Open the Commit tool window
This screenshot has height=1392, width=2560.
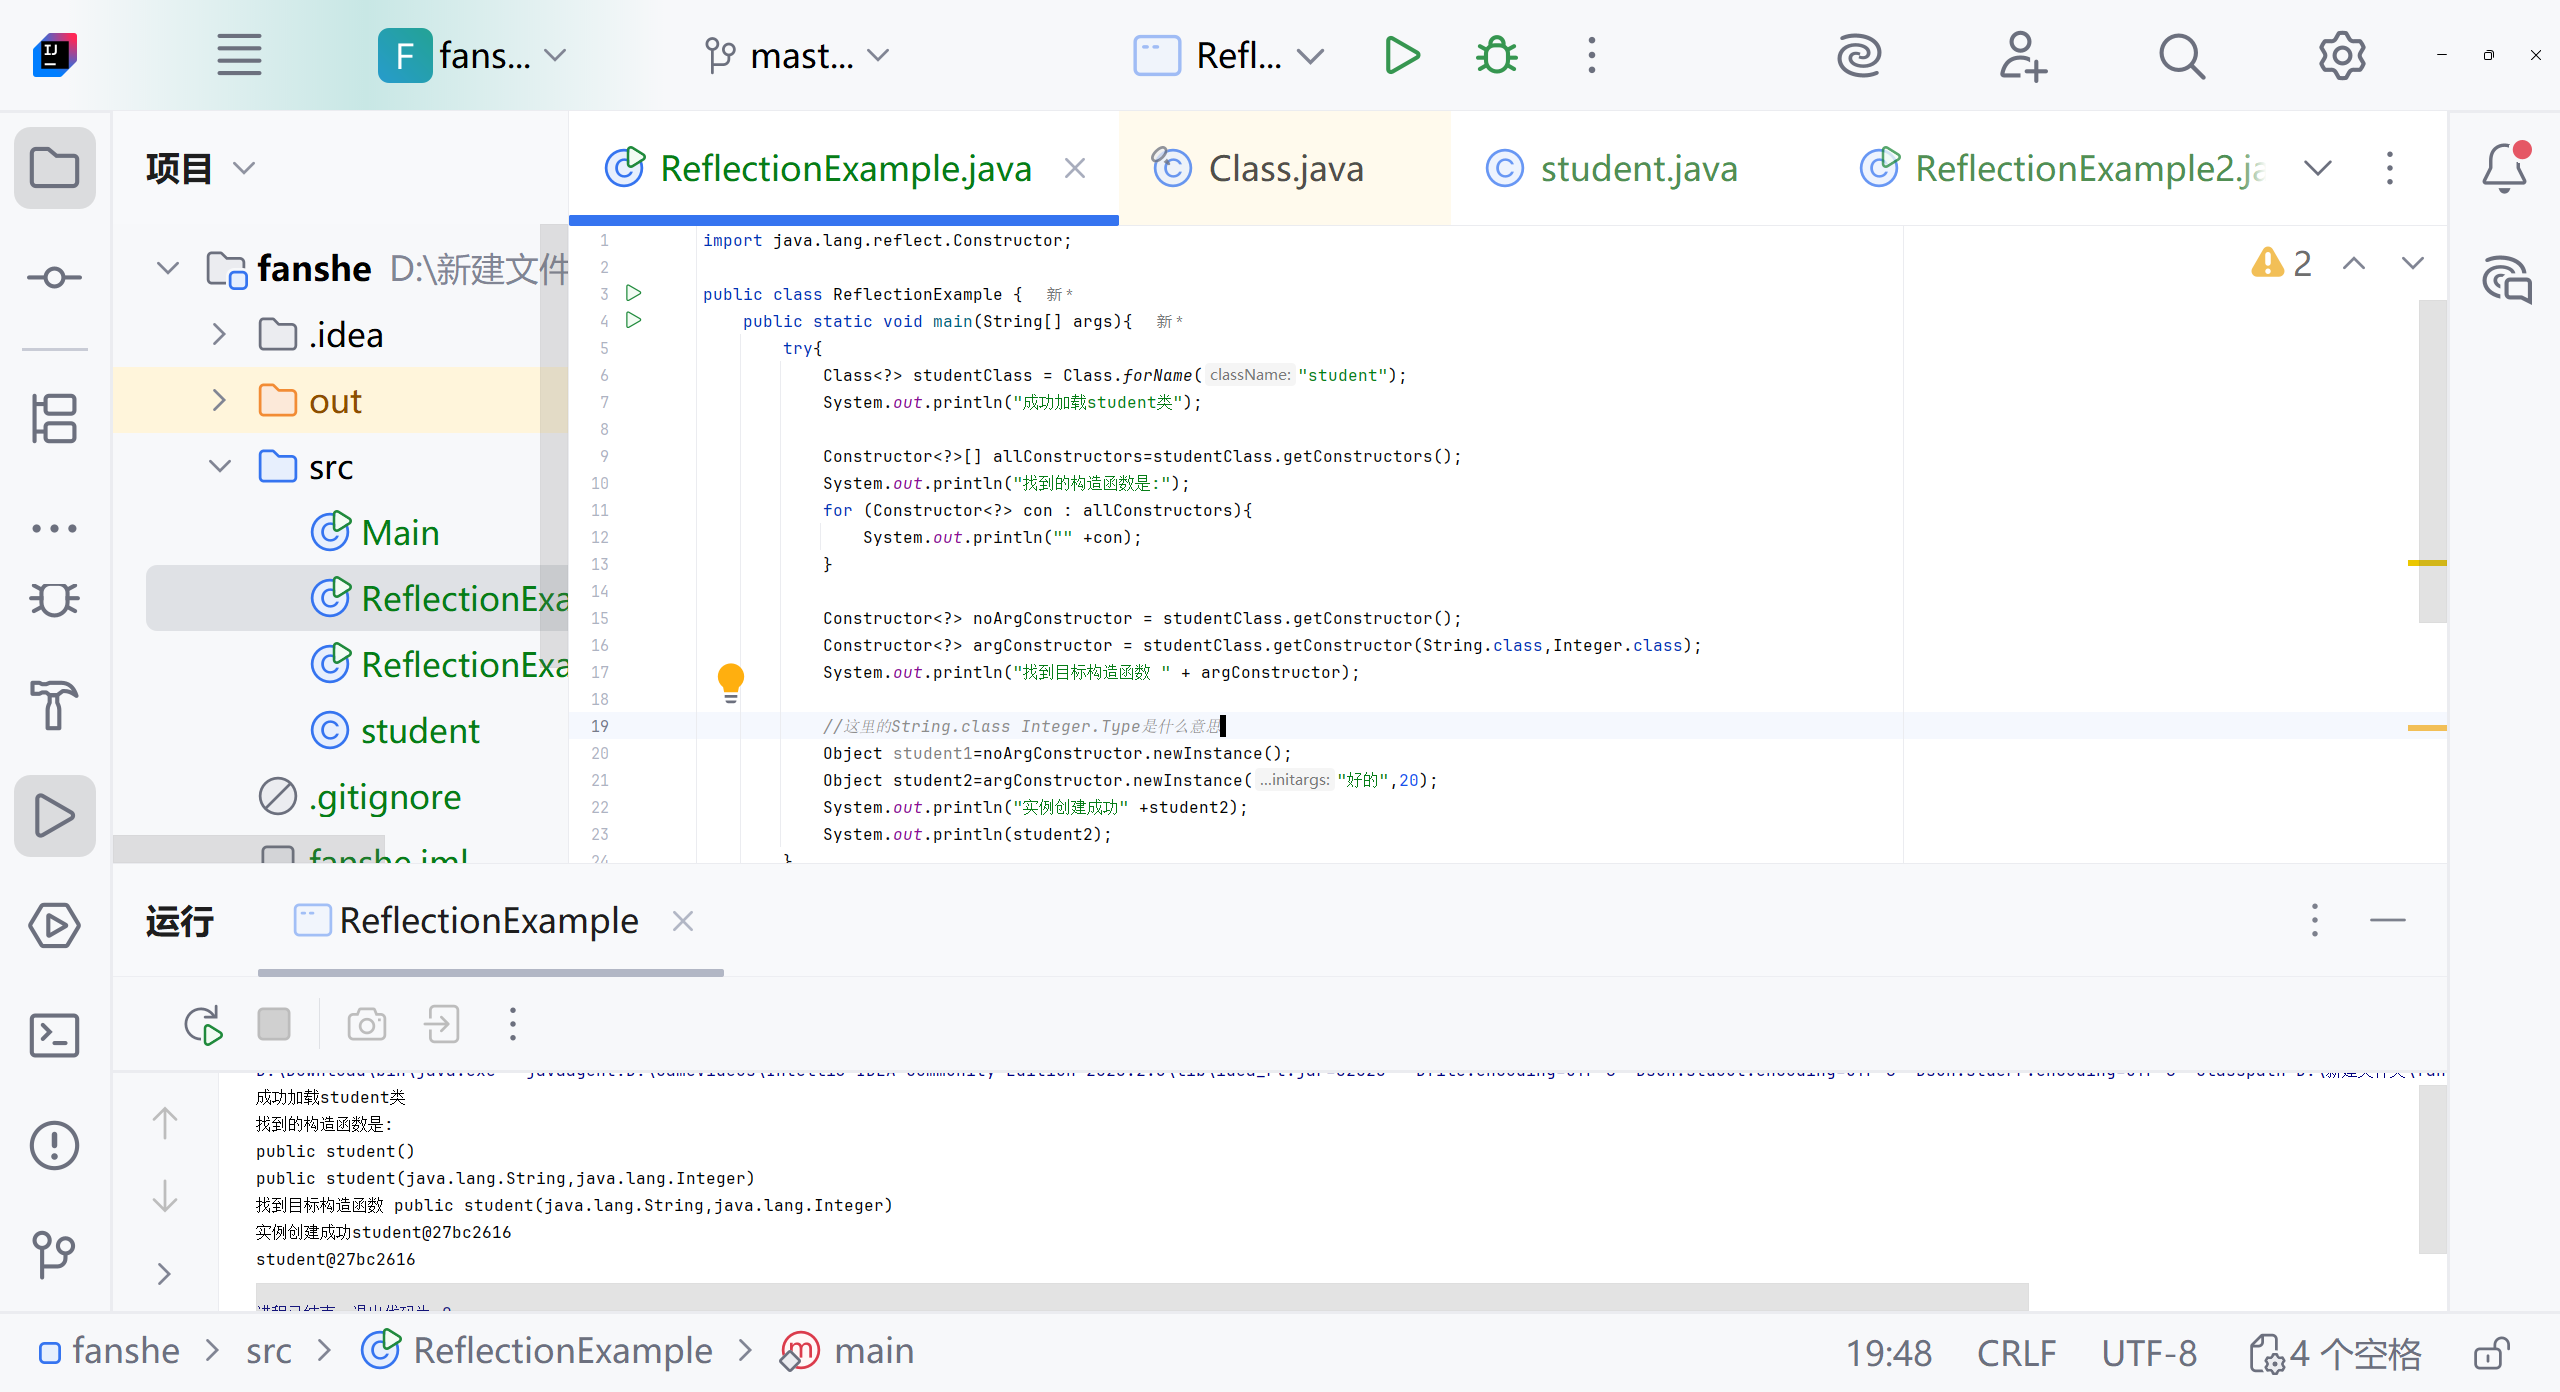click(55, 277)
